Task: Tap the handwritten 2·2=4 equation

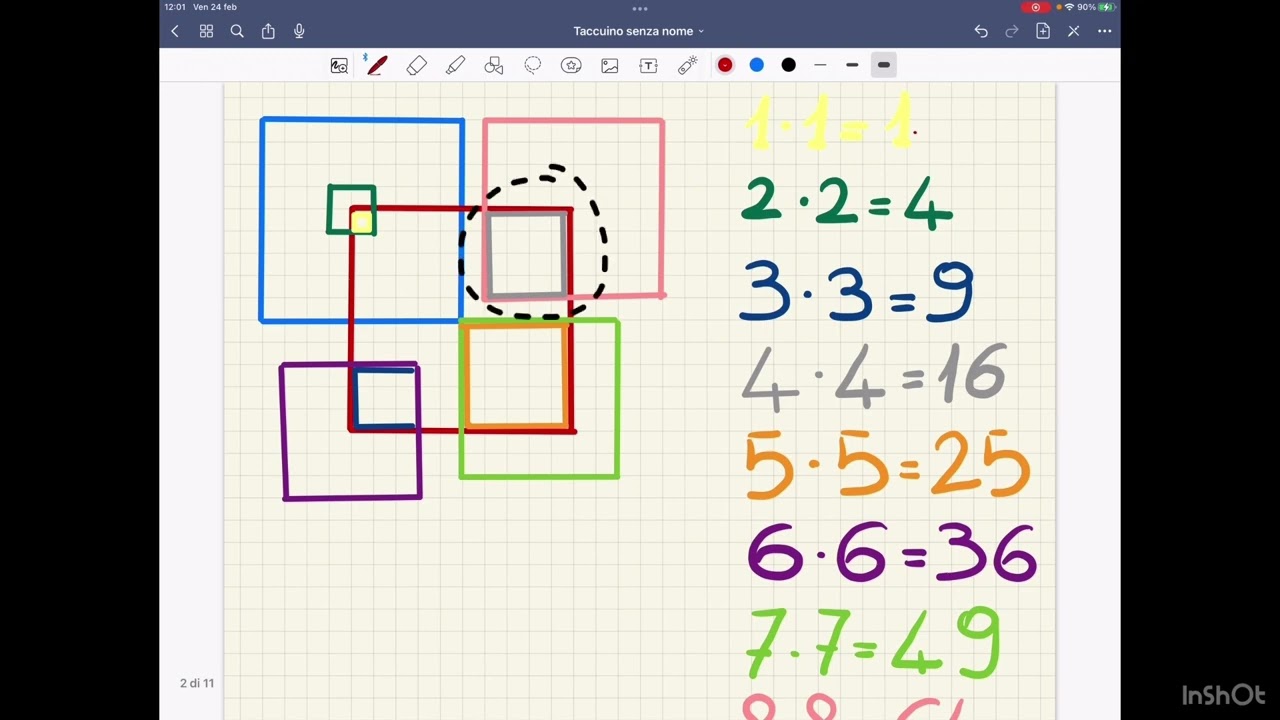Action: coord(846,203)
